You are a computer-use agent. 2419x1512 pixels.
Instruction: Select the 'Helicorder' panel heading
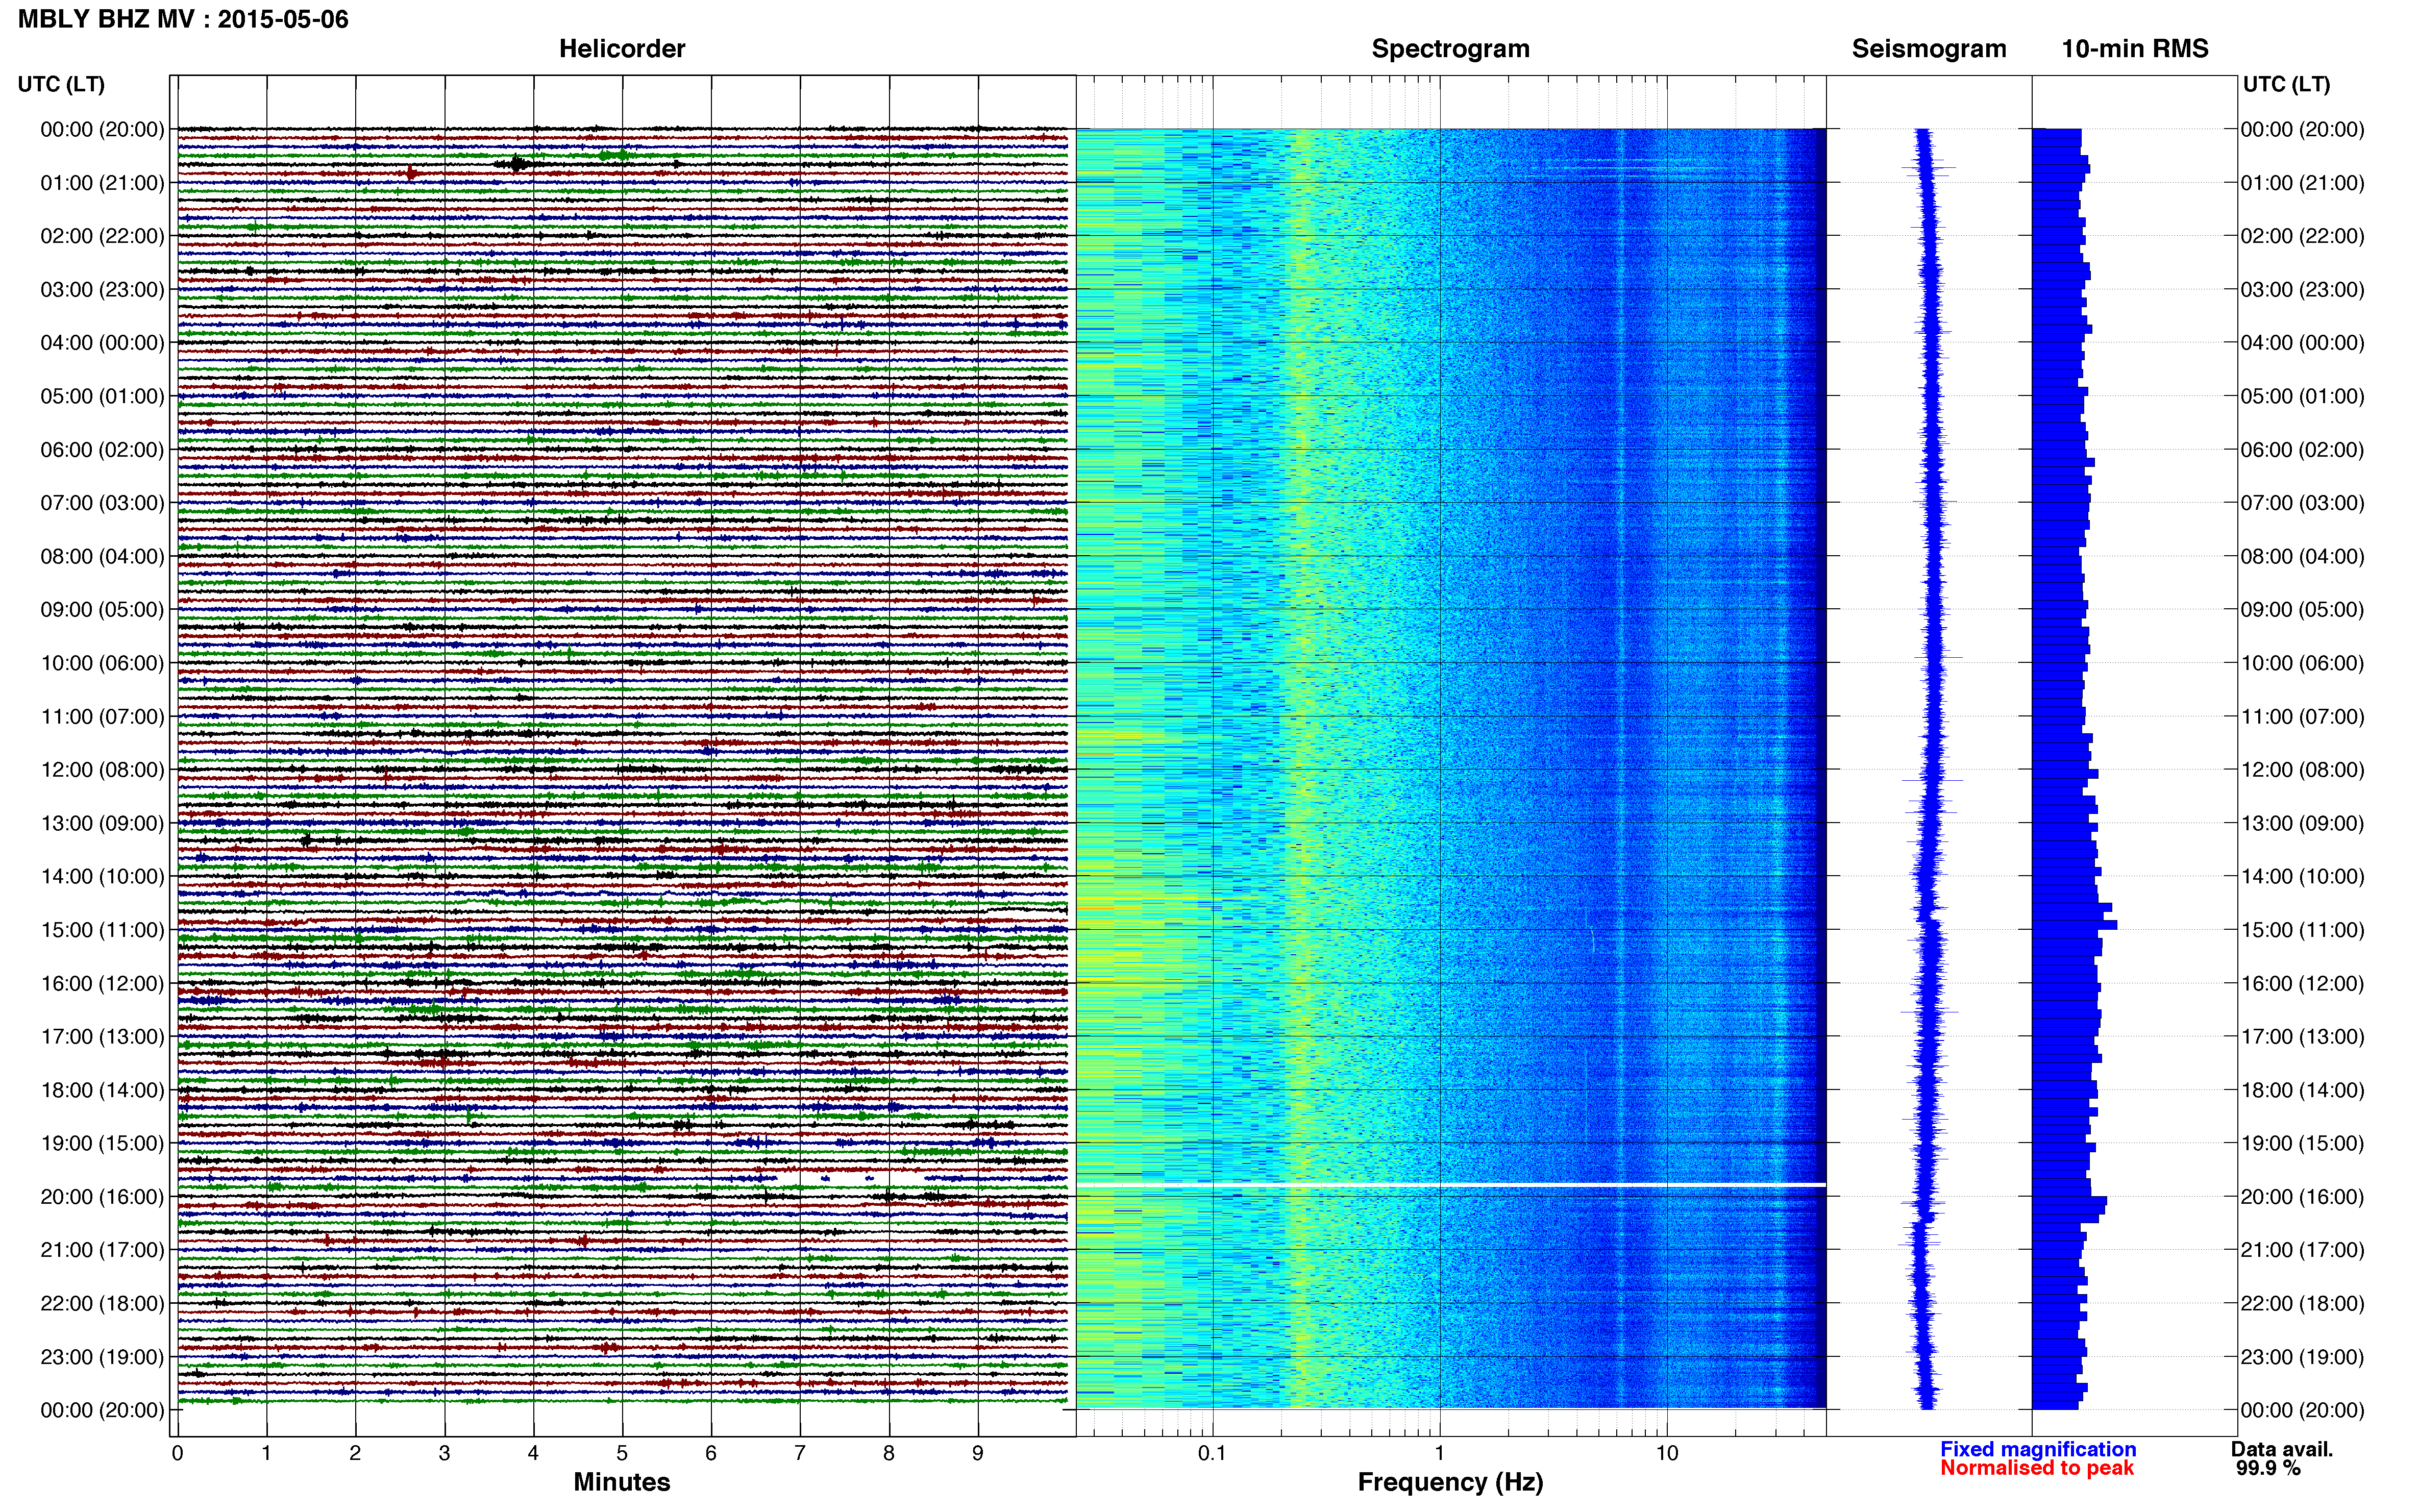tap(622, 49)
